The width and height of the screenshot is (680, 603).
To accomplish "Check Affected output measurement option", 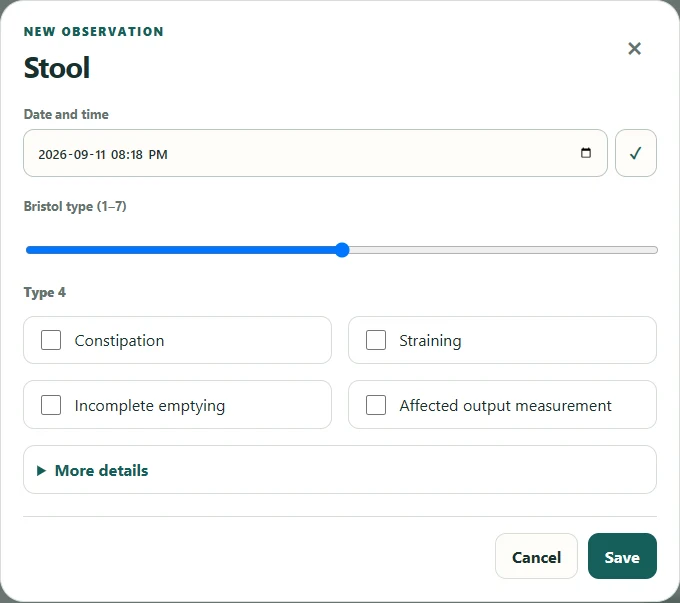I will (376, 405).
